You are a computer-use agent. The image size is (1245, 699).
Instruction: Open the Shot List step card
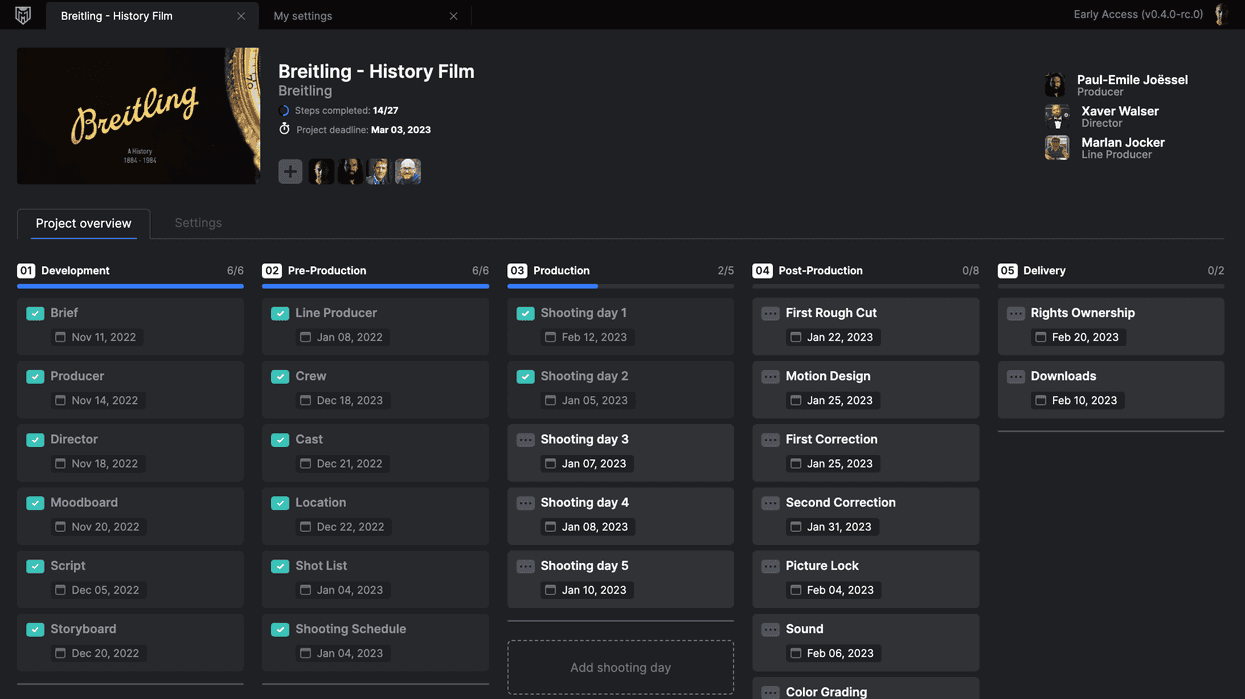[x=375, y=578]
